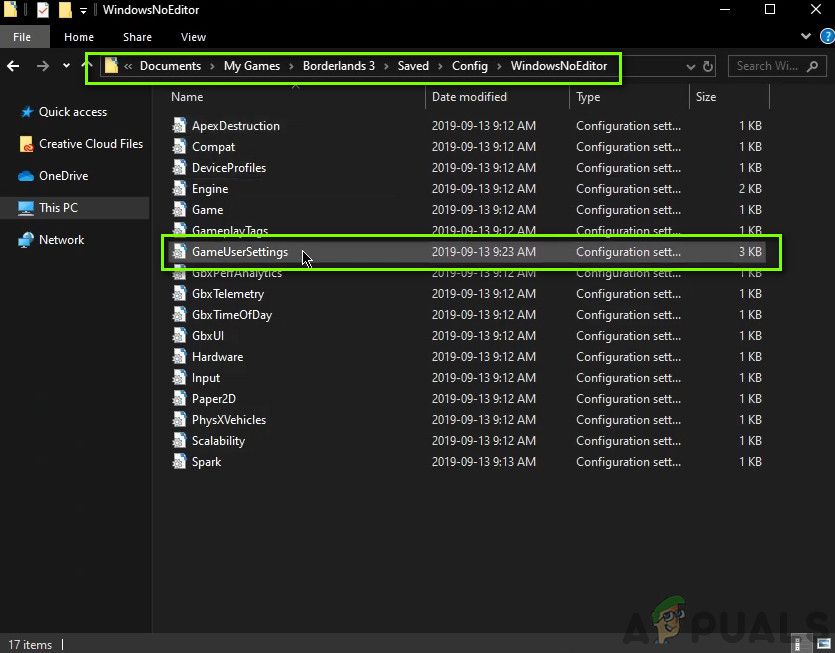Open the Quick Access Toolbar customize dropdown

pos(84,10)
